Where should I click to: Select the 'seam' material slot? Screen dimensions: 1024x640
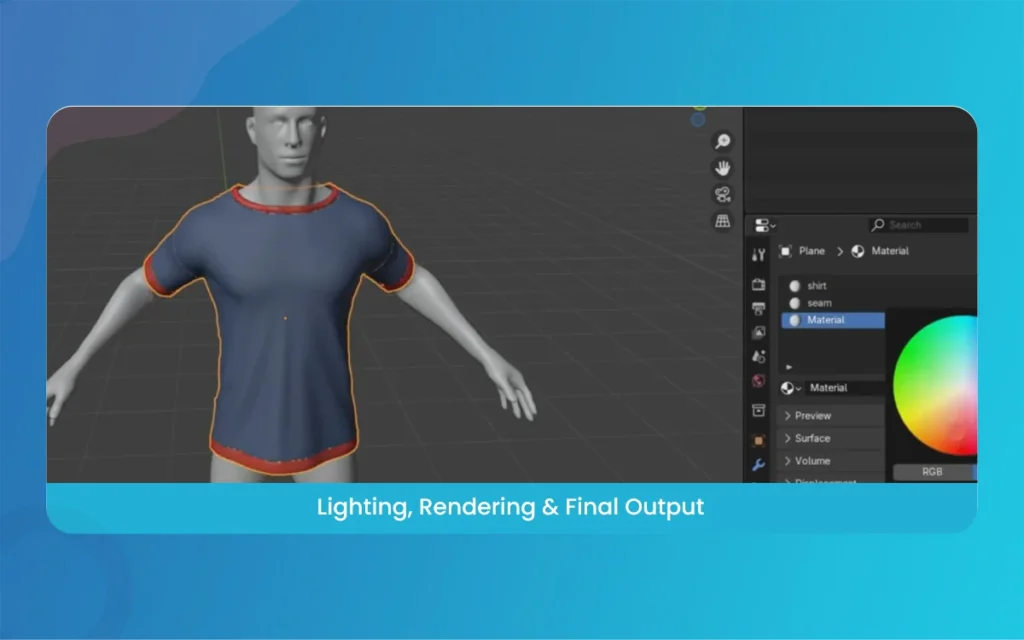(x=819, y=302)
